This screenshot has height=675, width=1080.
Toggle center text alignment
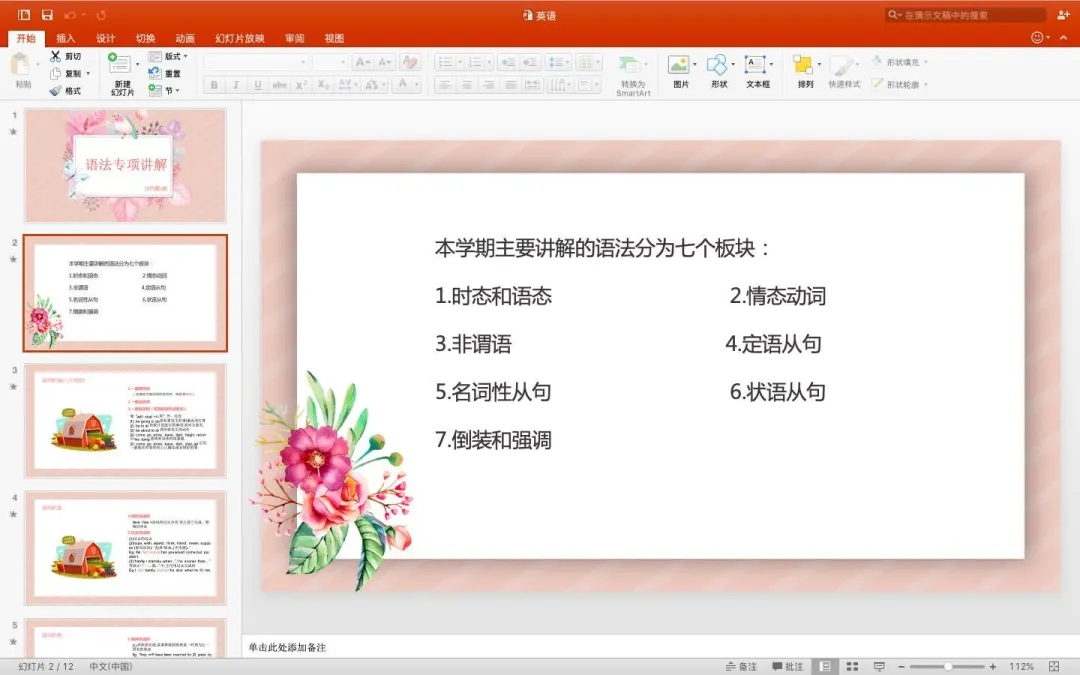click(x=467, y=85)
